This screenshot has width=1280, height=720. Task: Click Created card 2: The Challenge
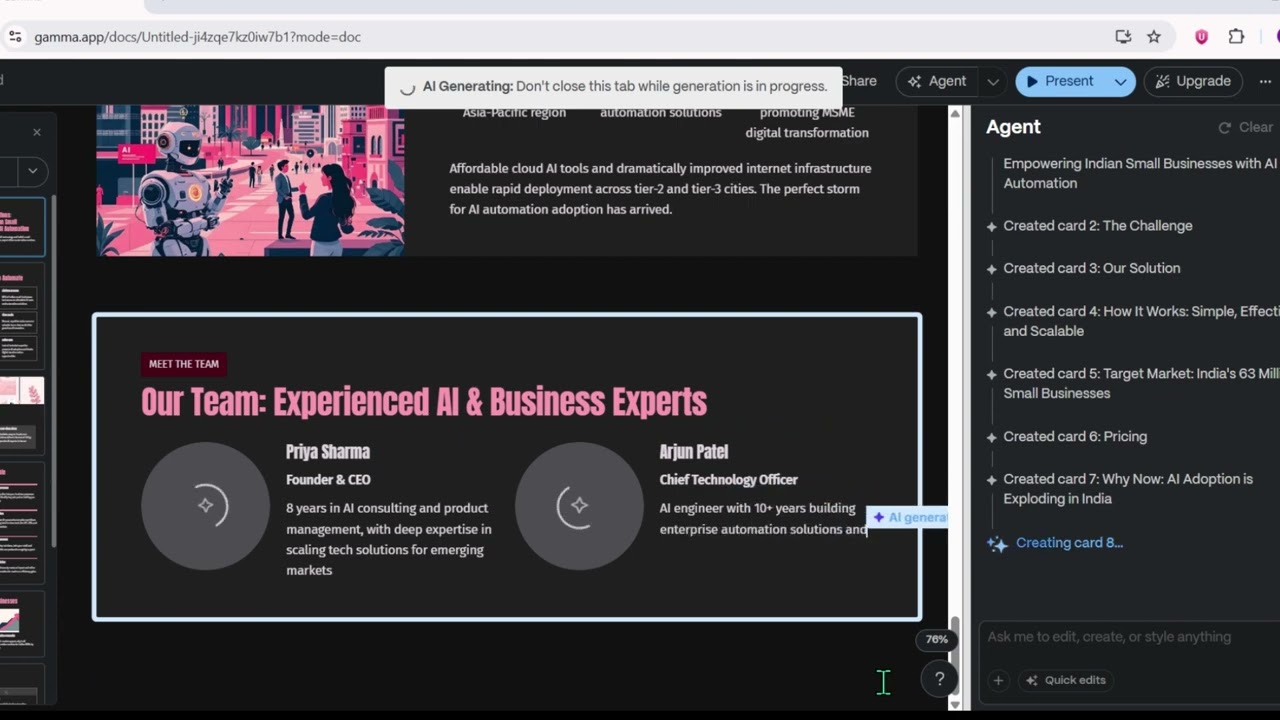coord(1098,226)
